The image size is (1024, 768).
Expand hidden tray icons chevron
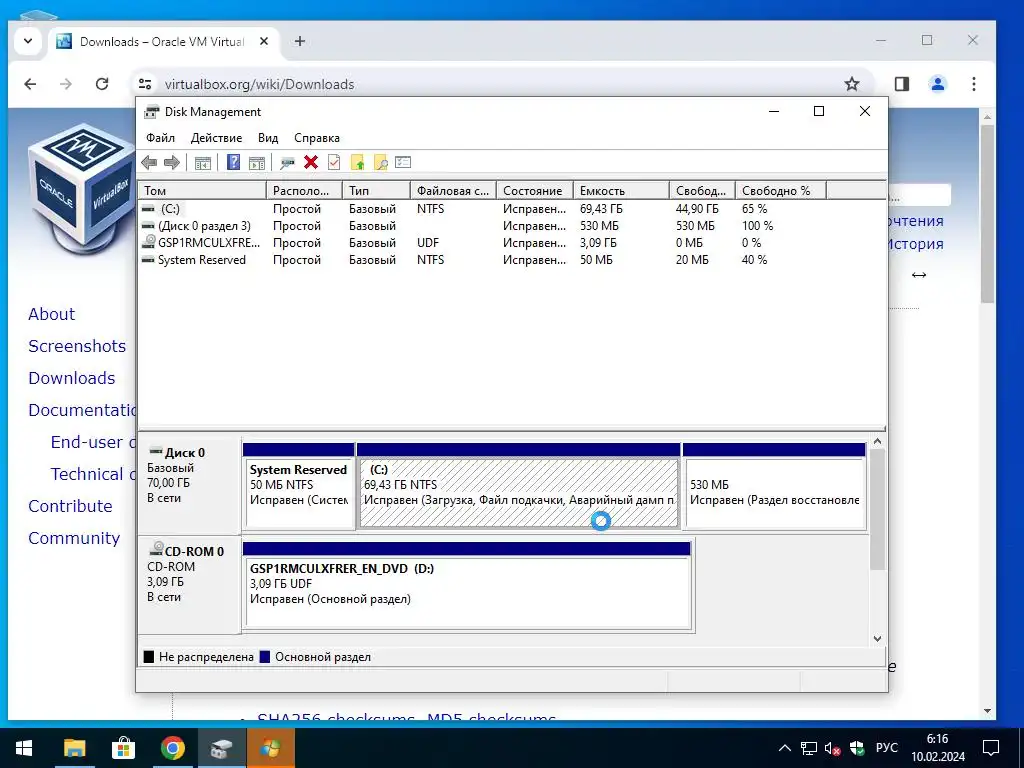coord(785,748)
